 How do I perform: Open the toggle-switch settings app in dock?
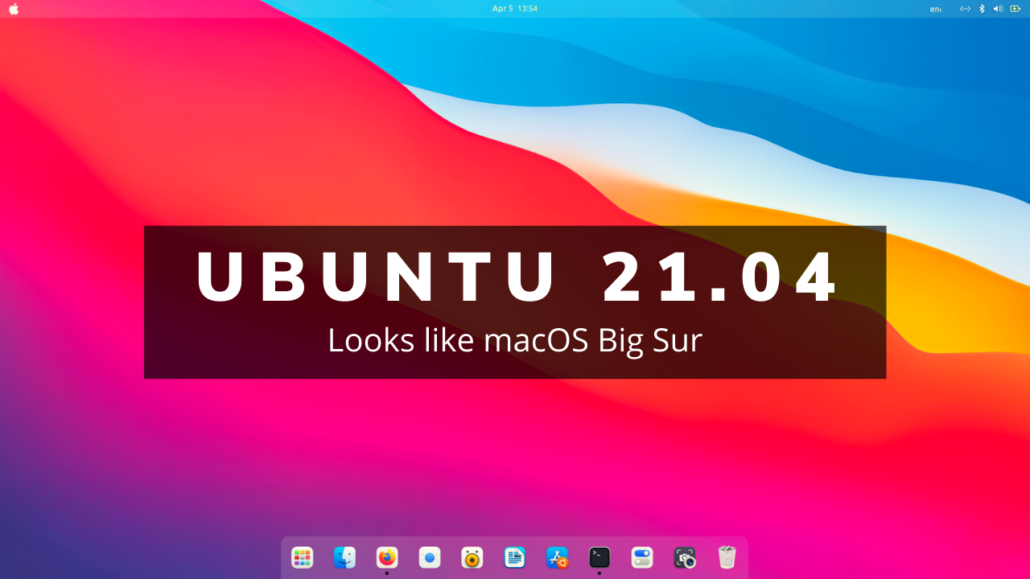pyautogui.click(x=642, y=558)
